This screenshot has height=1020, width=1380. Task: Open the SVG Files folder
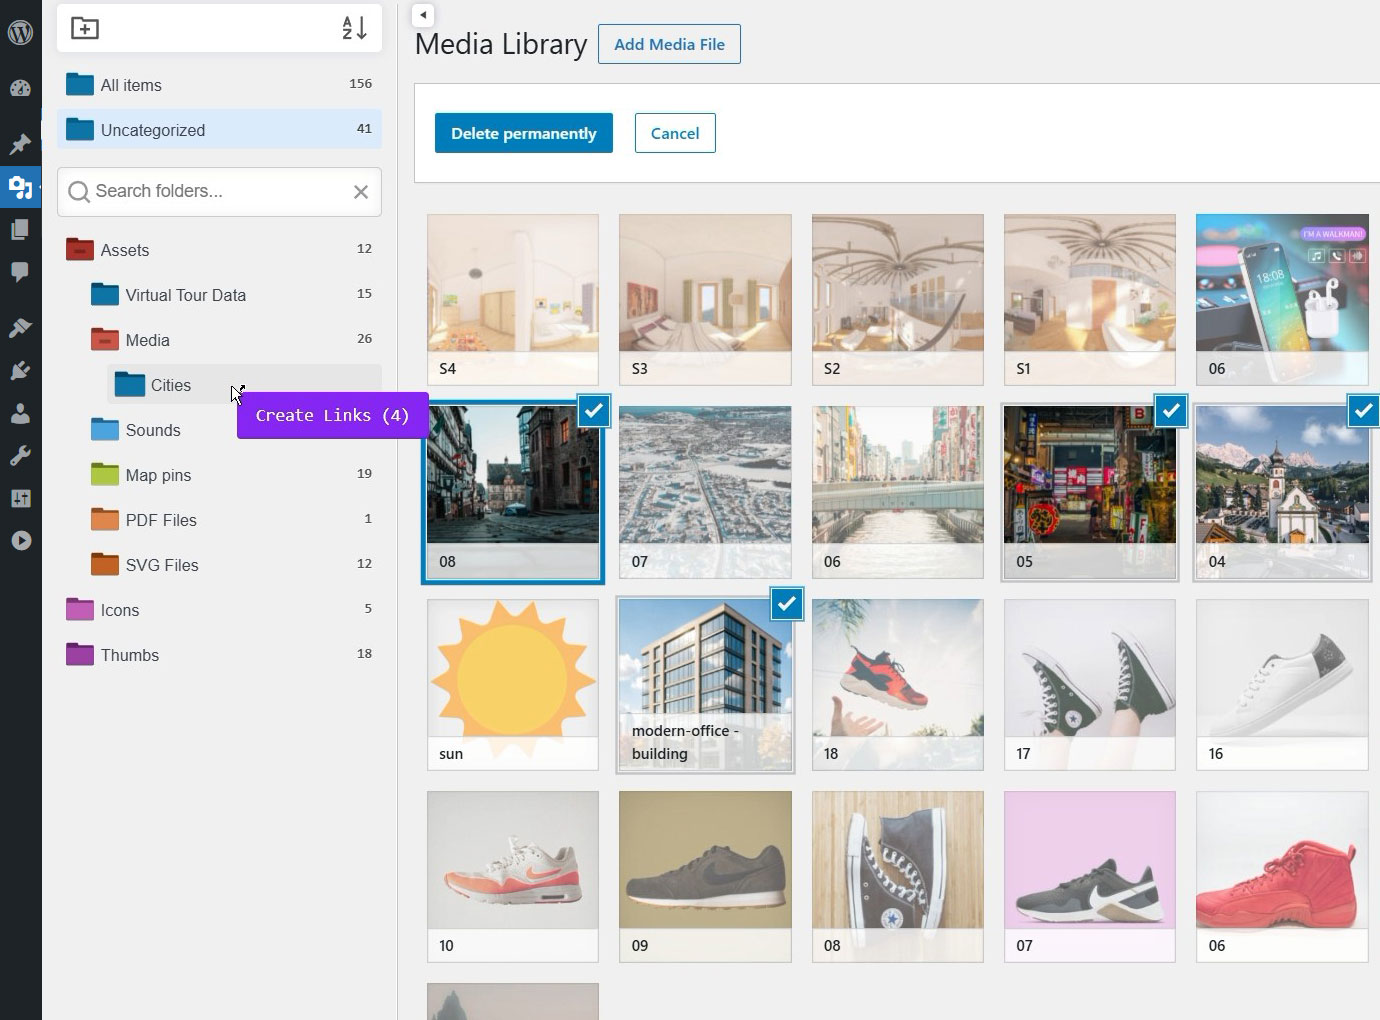[232, 565]
